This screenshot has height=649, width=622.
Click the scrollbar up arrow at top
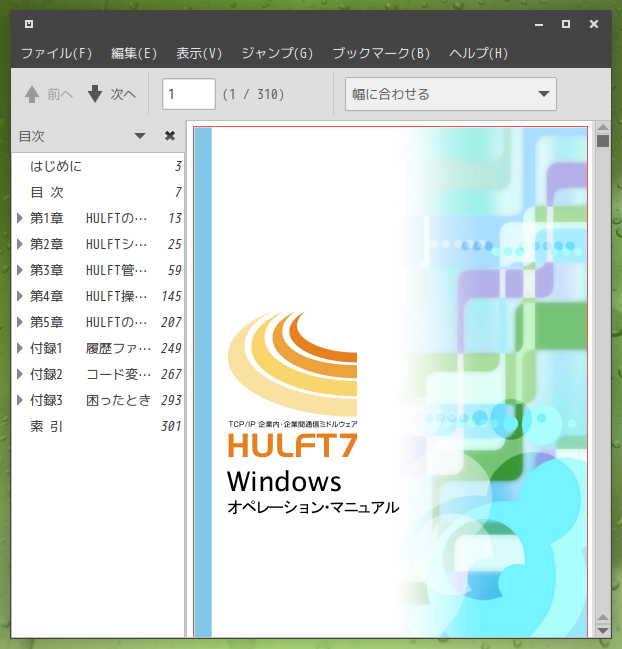point(603,127)
